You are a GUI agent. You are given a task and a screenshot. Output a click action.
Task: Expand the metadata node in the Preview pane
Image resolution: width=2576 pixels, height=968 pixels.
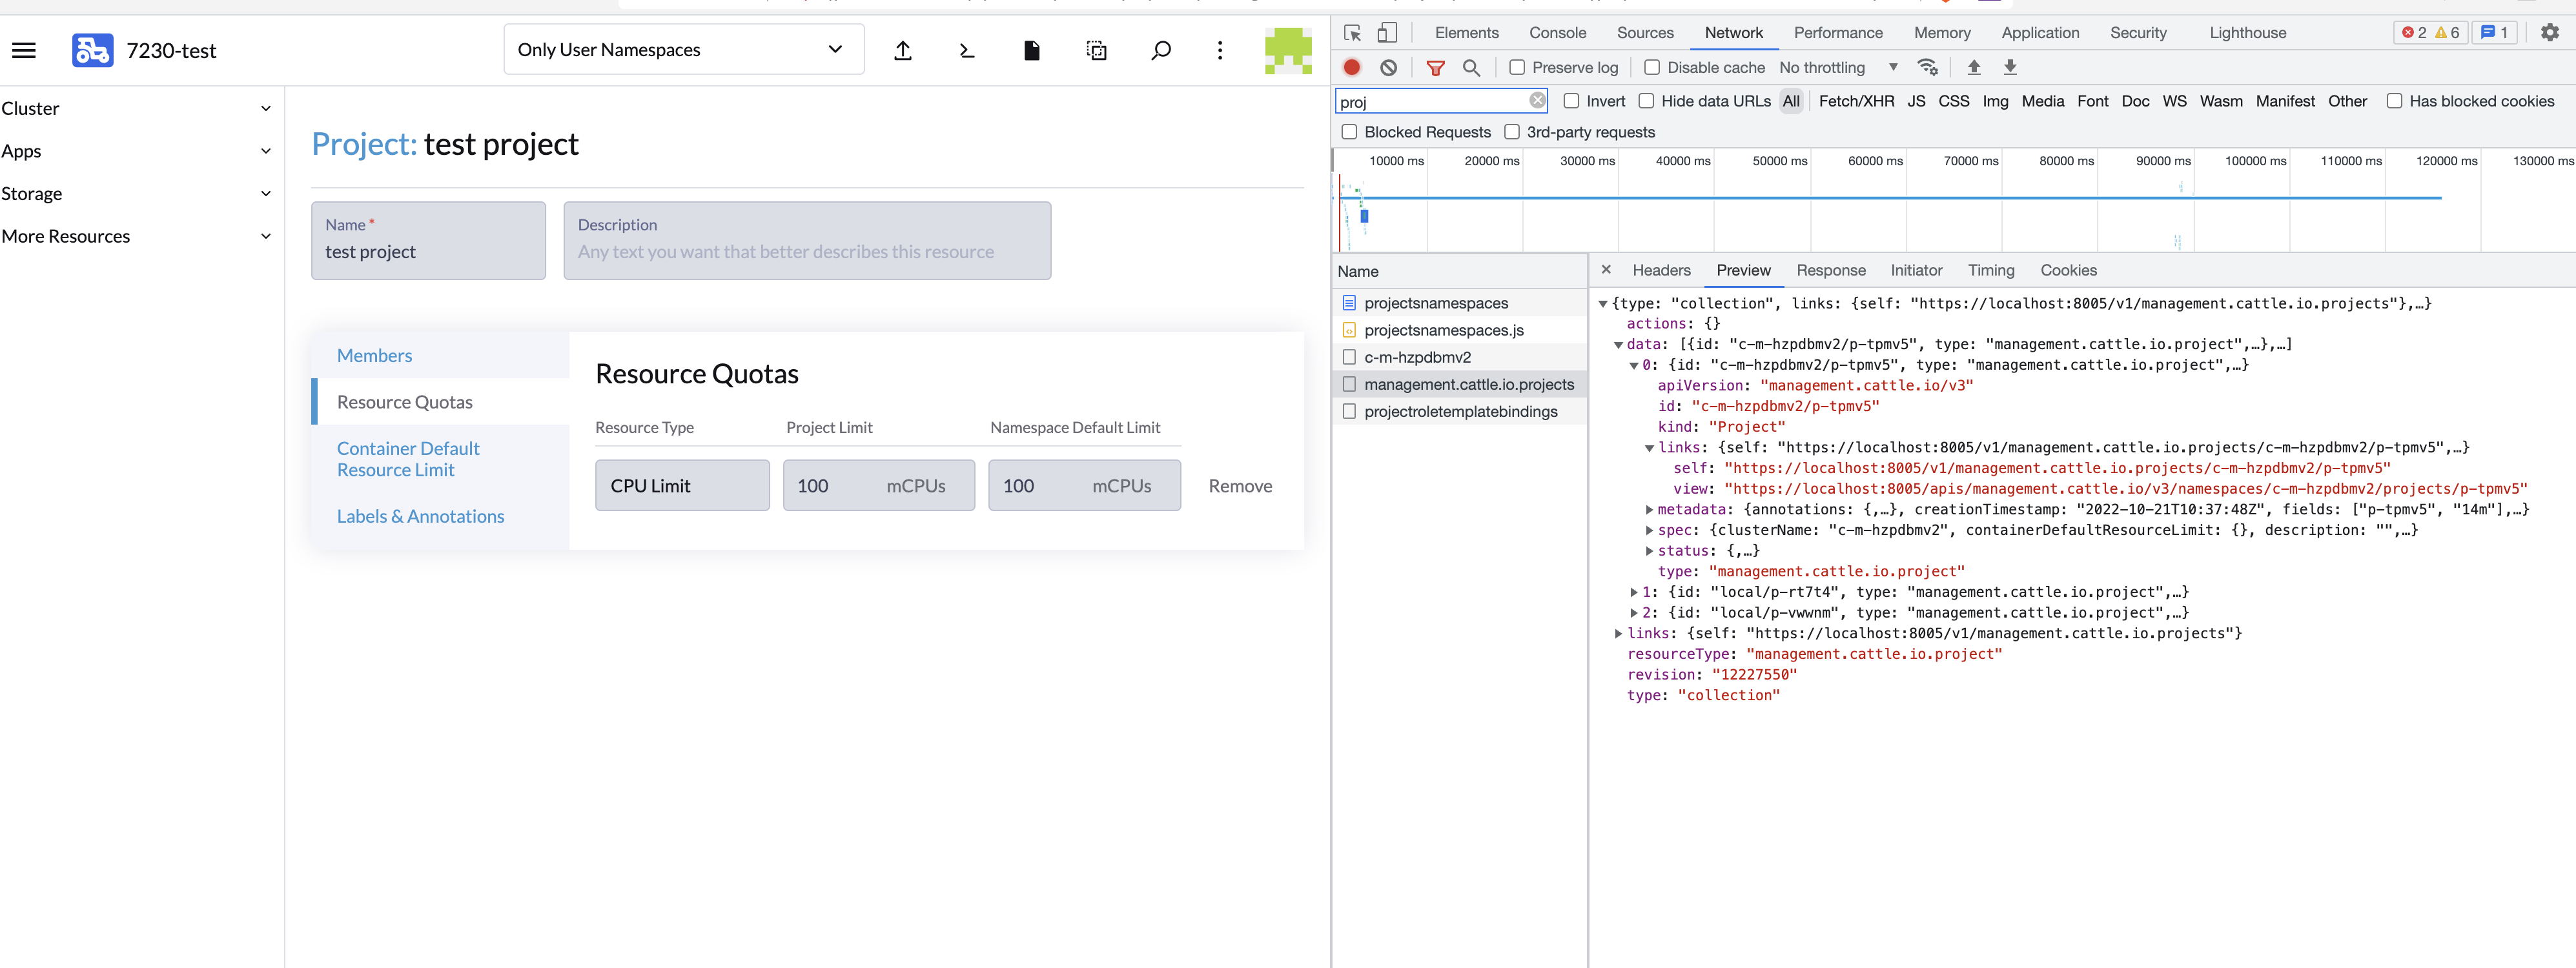1649,509
